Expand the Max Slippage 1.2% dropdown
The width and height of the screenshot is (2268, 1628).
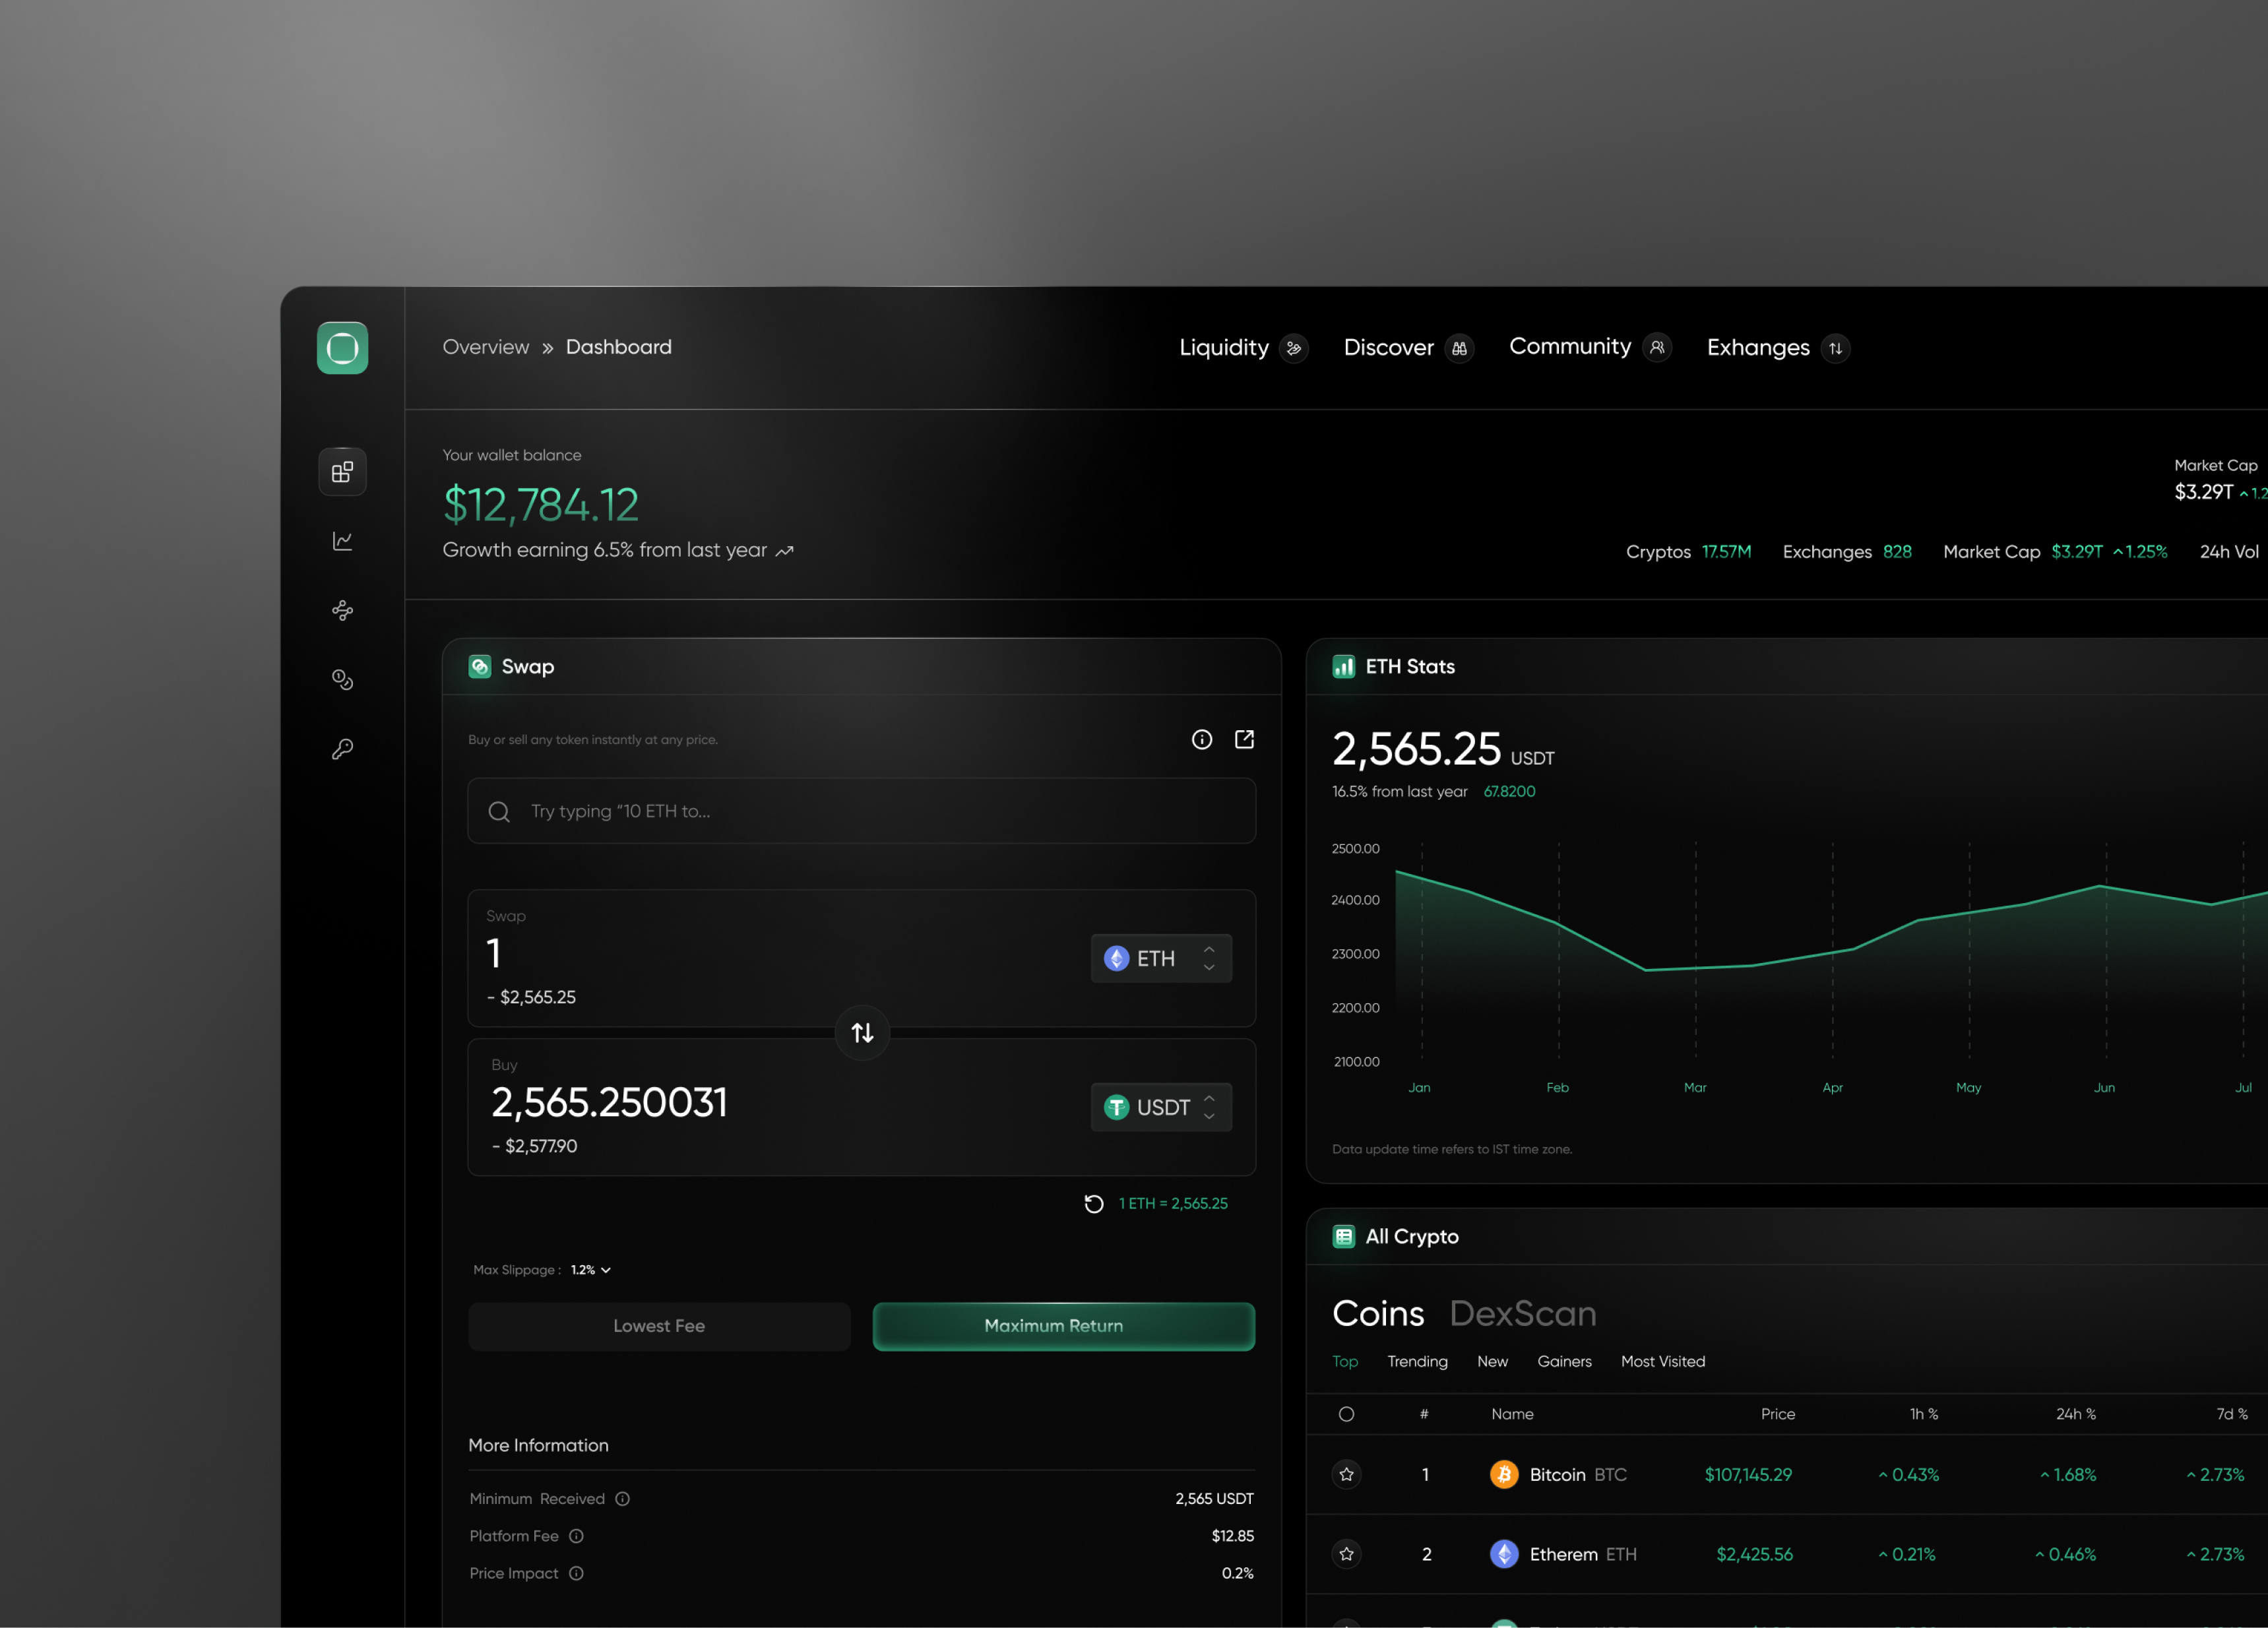point(591,1270)
